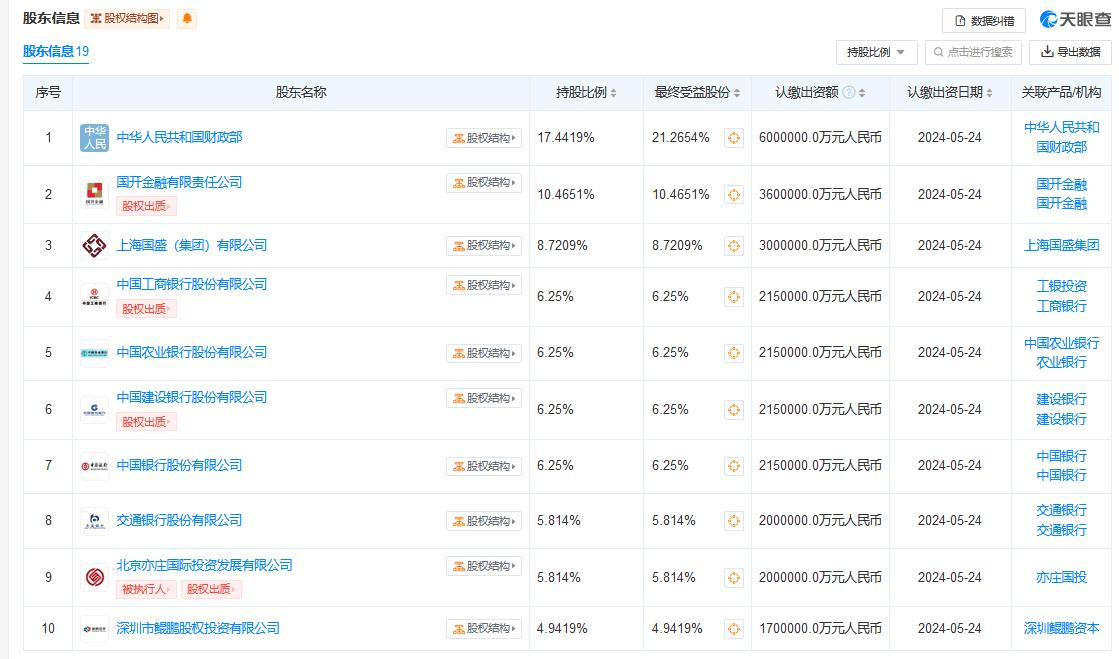Click the 天眼查 logo
Screen dimensions: 1119x659
1075,20
